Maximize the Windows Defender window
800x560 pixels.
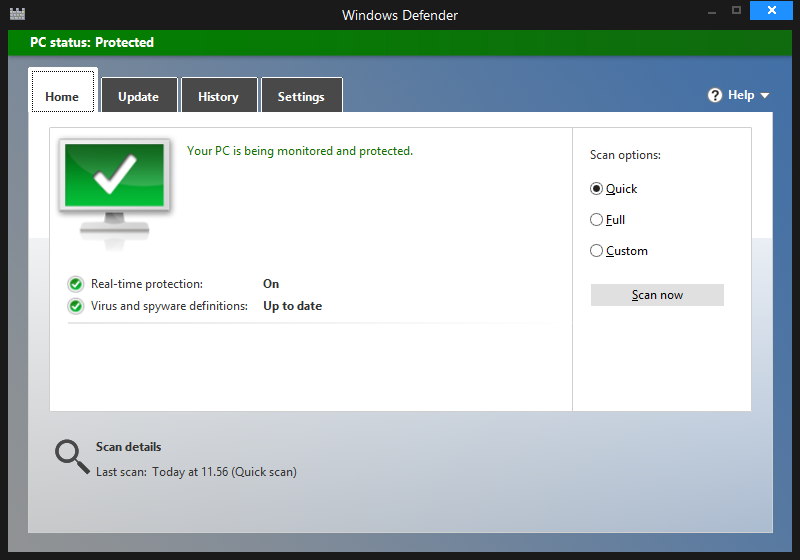(x=736, y=10)
